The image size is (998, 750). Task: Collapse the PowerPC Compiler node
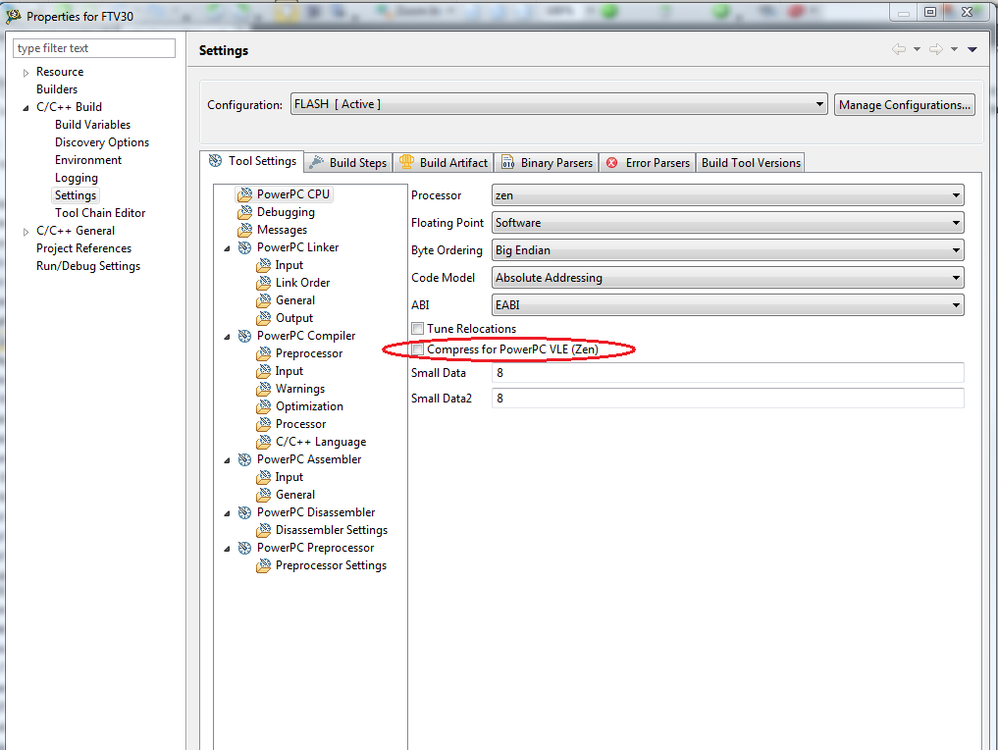[227, 337]
